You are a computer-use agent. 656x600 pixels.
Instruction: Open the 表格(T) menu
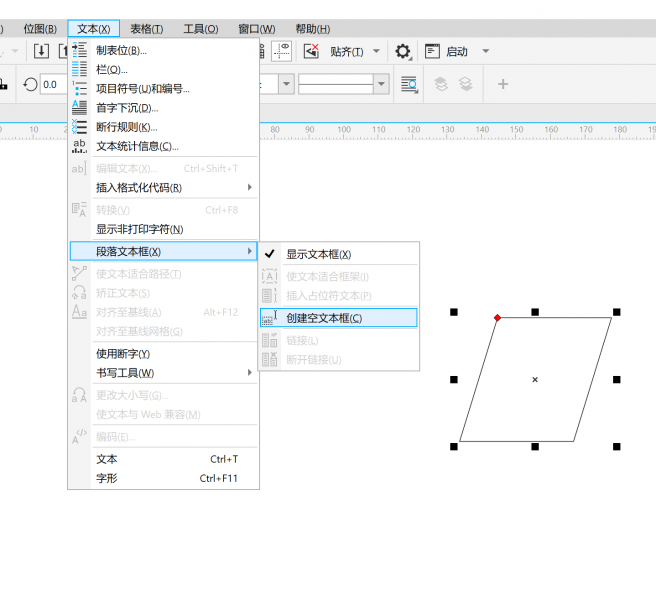(147, 28)
